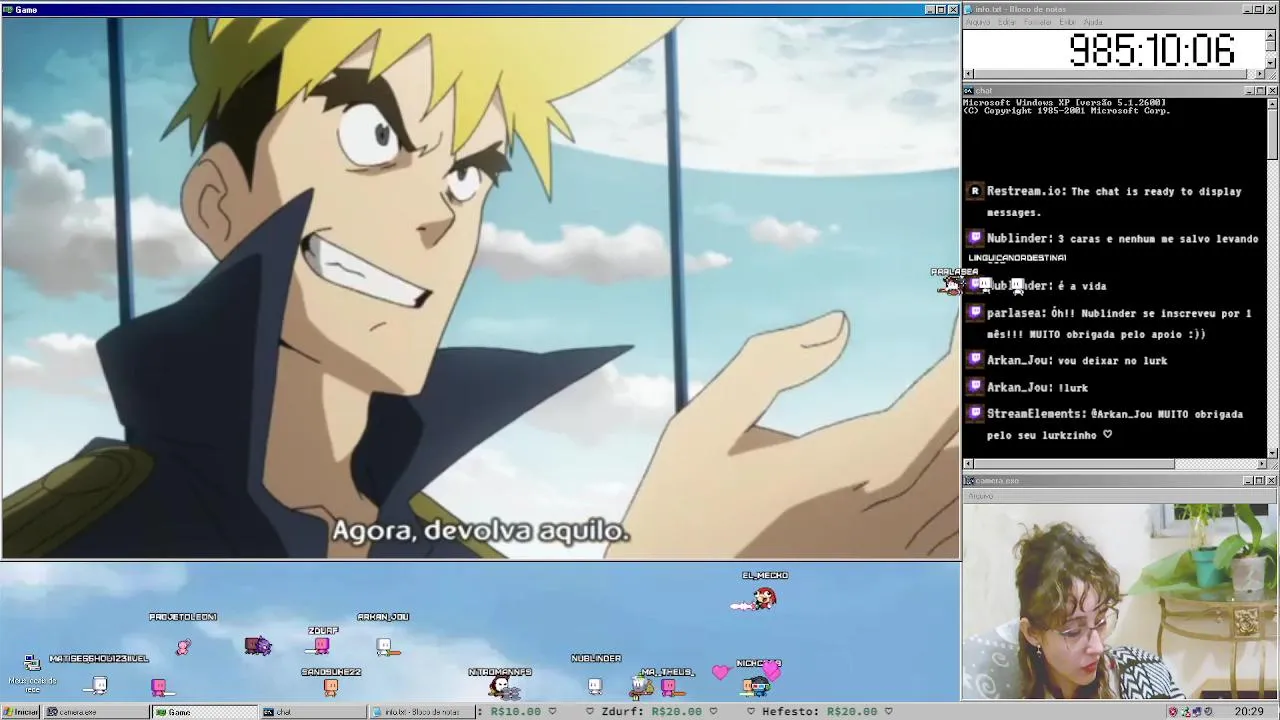Viewport: 1280px width, 720px height.
Task: Click the PROJETOLEONI avatar character
Action: coord(183,648)
